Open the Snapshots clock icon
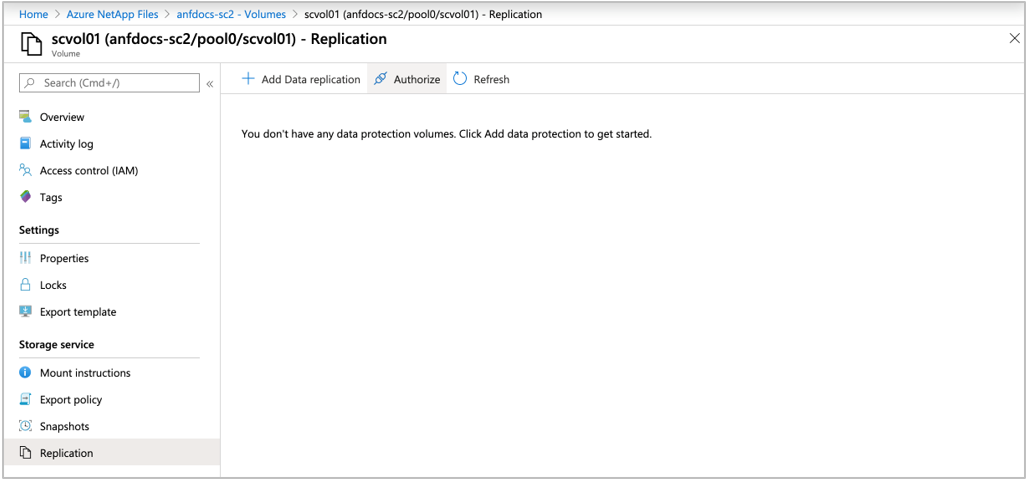1029x480 pixels. pos(26,426)
